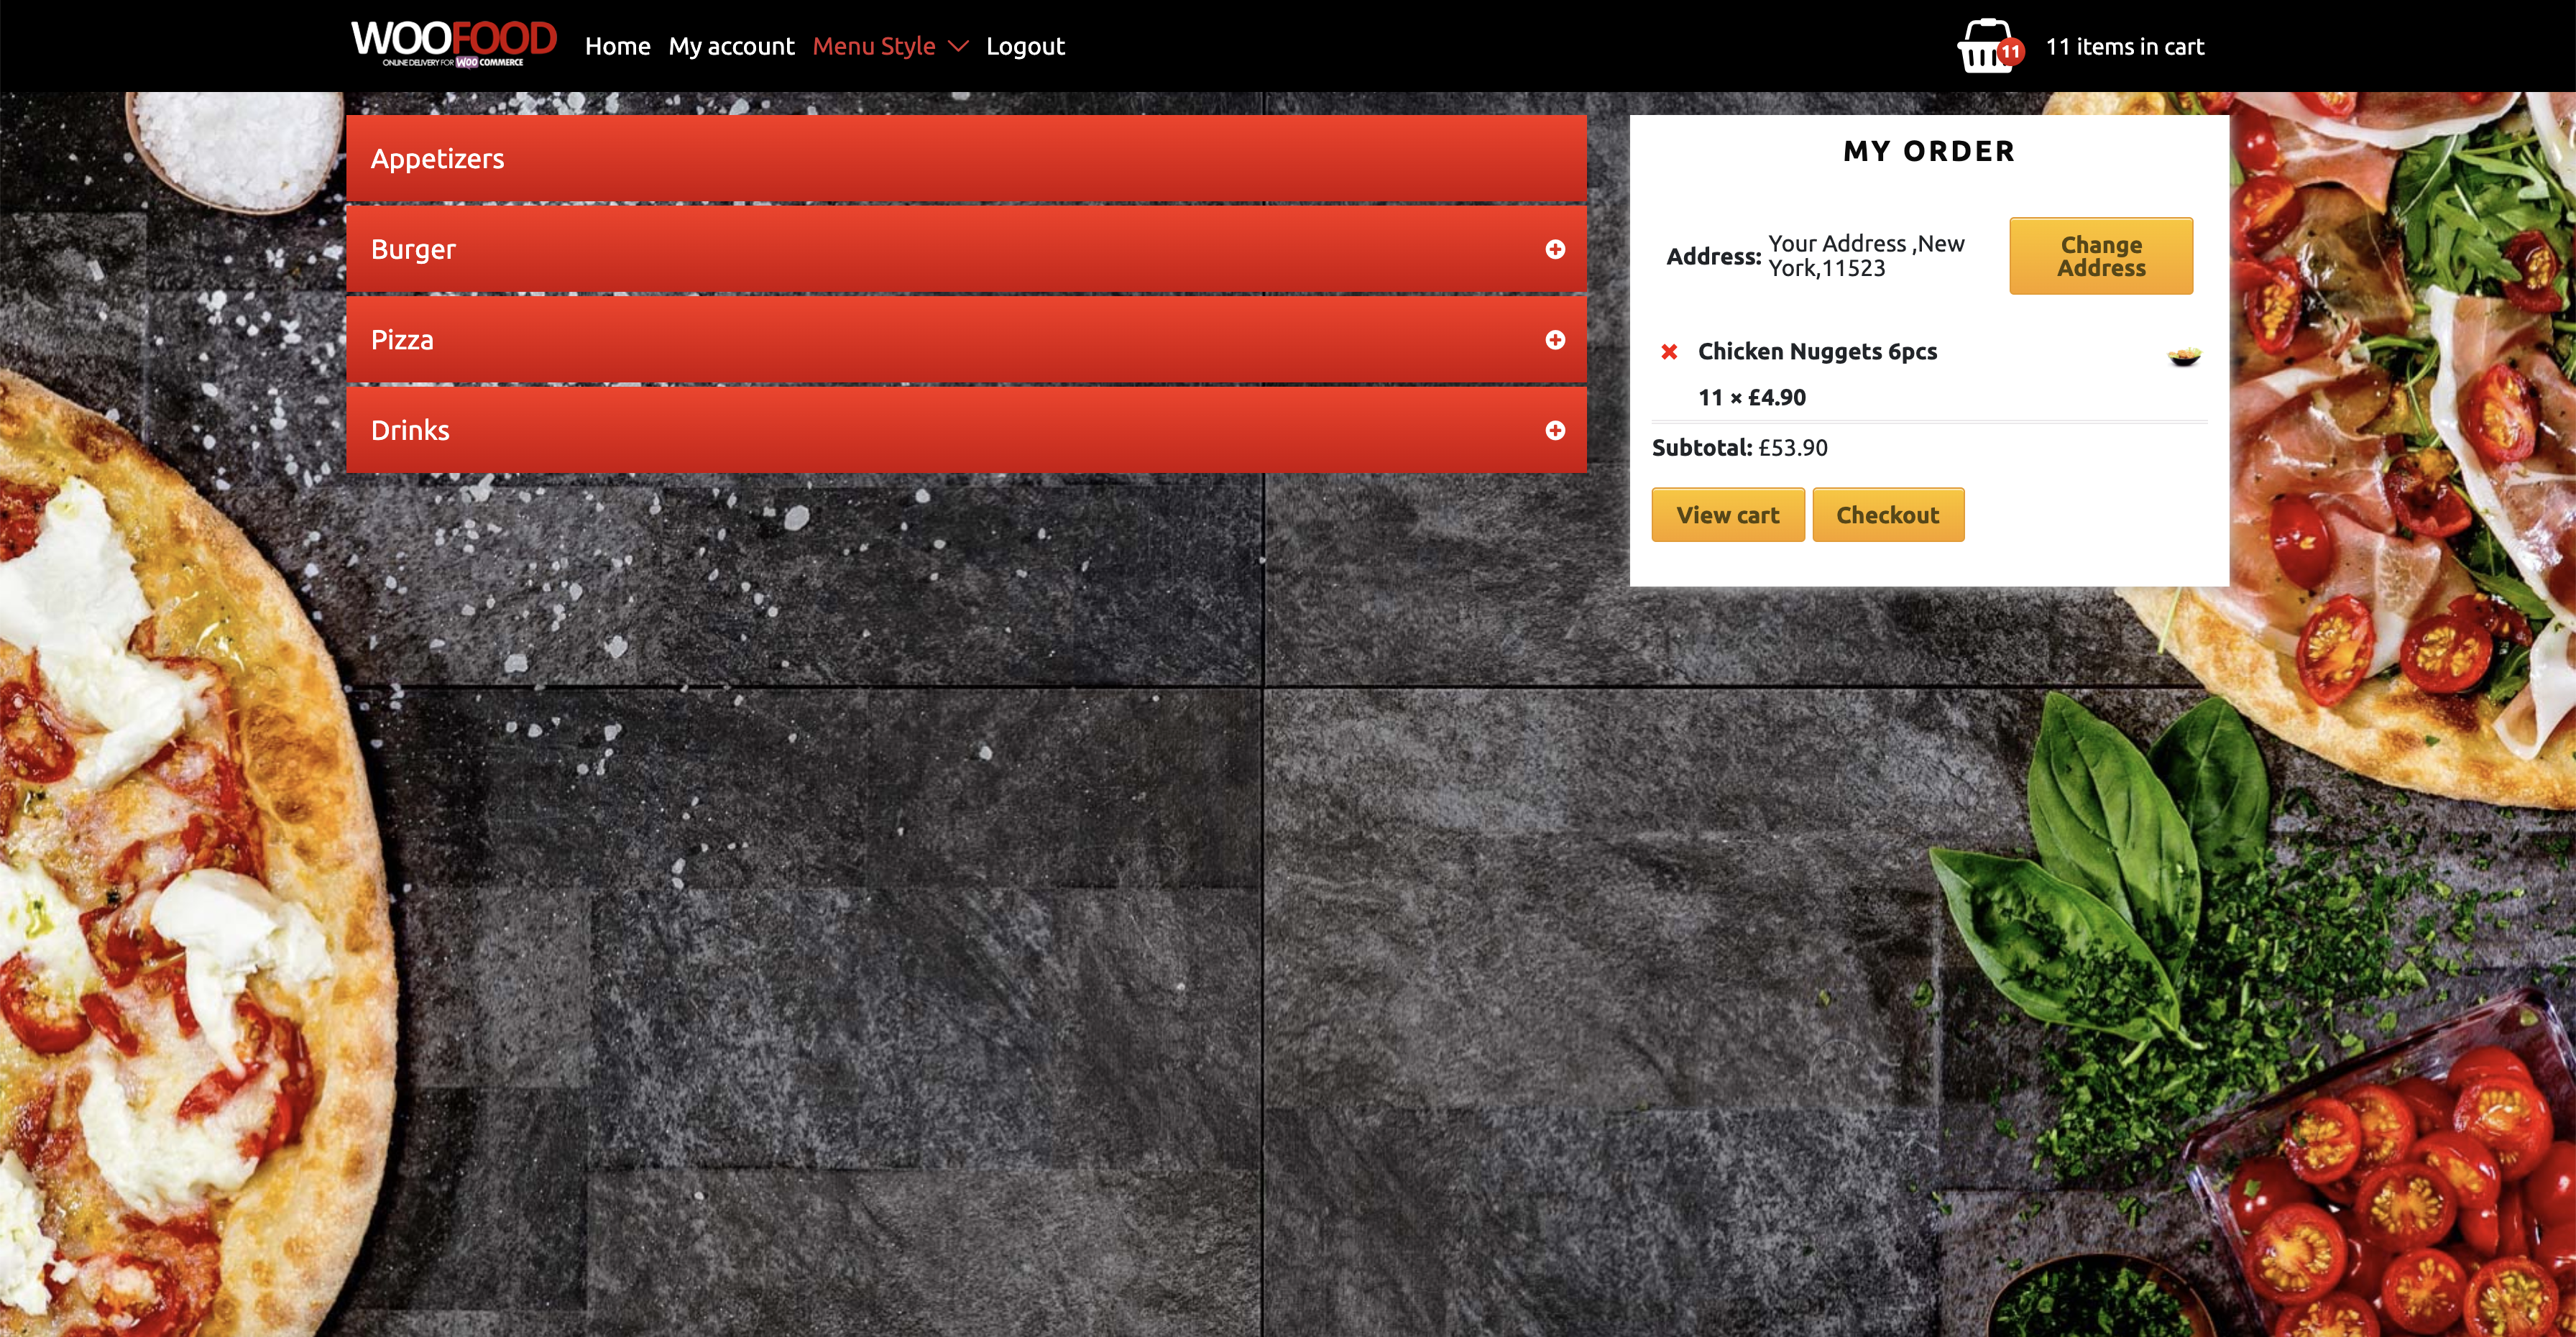
Task: Click the Subtotal £53.90 text
Action: [1739, 447]
